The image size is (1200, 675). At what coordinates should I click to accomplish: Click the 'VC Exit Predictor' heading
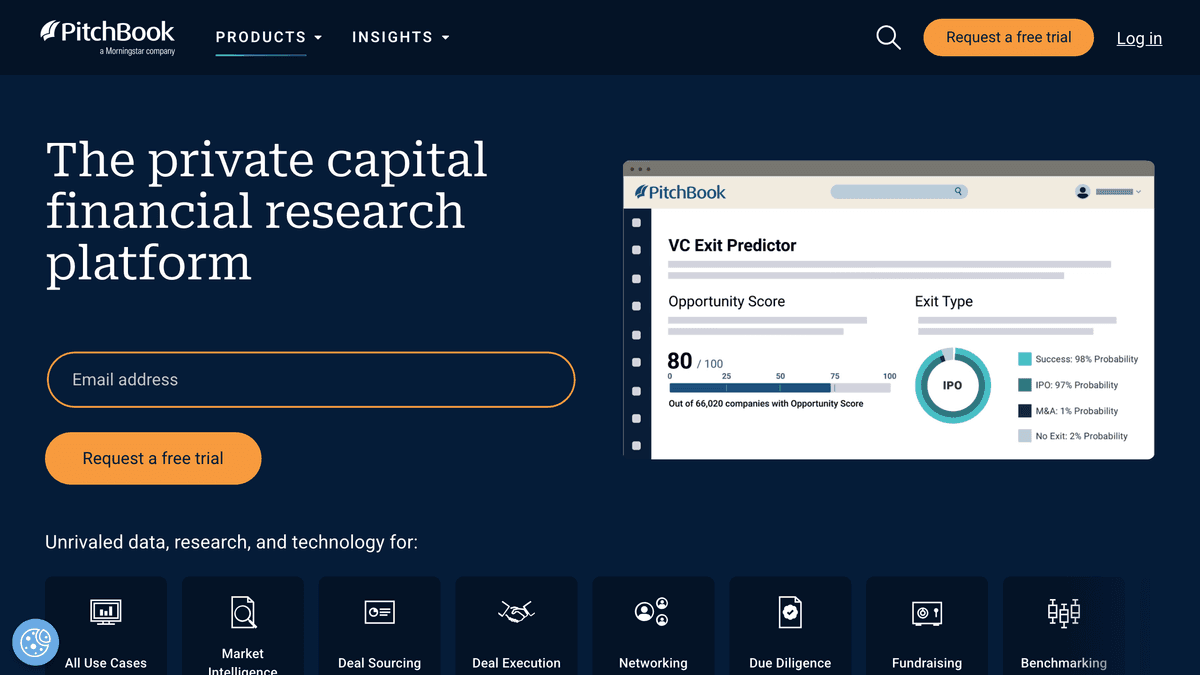[732, 245]
